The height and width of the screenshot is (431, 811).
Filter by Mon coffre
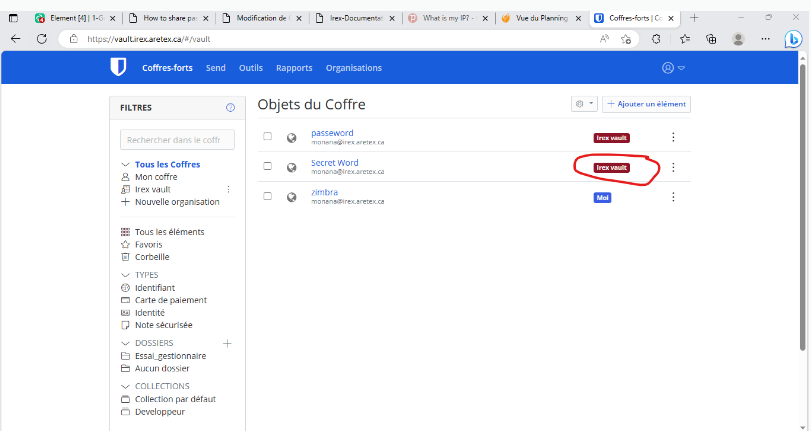(156, 177)
